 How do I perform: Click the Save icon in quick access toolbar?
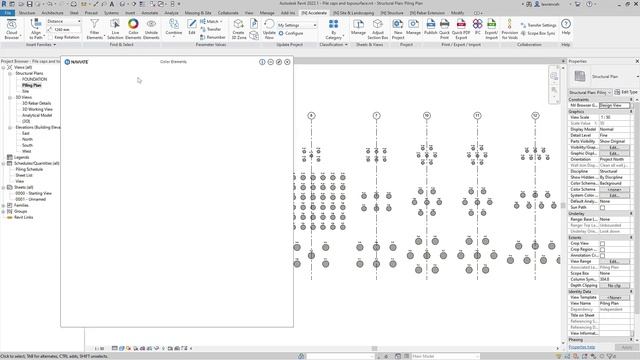click(x=29, y=4)
